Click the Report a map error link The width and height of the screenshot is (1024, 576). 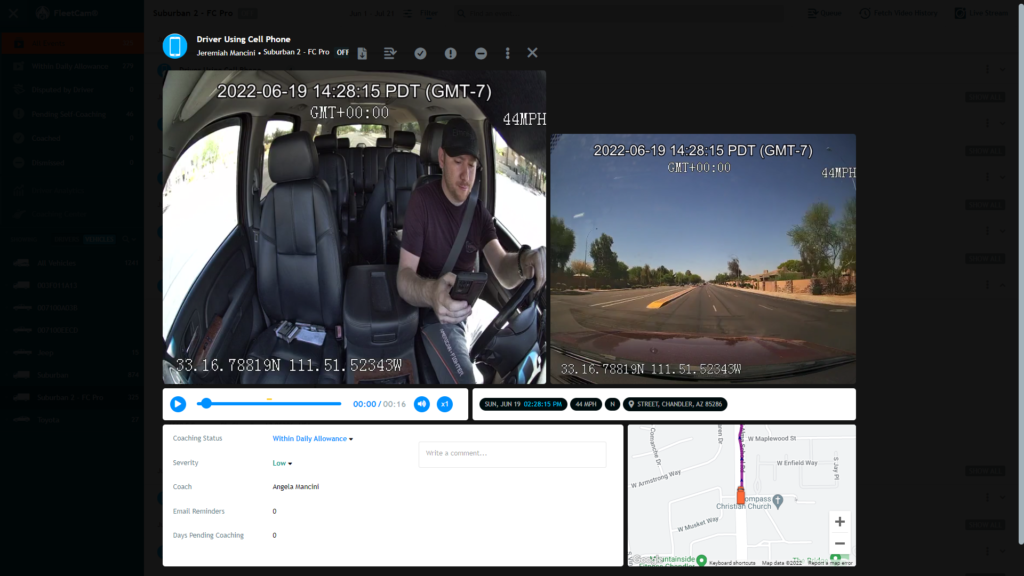(830, 563)
